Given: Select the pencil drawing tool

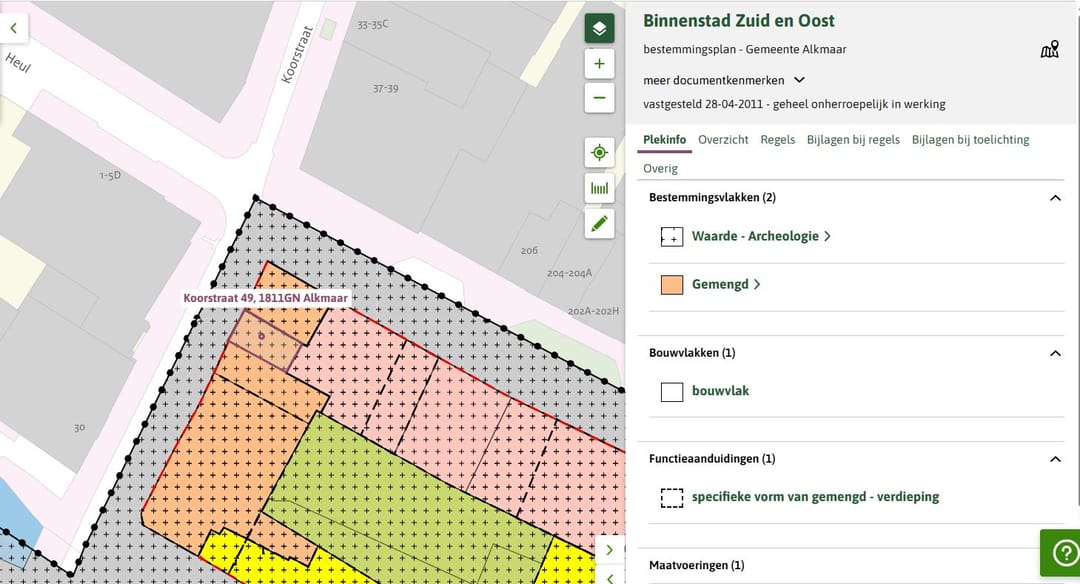Looking at the screenshot, I should click(599, 223).
